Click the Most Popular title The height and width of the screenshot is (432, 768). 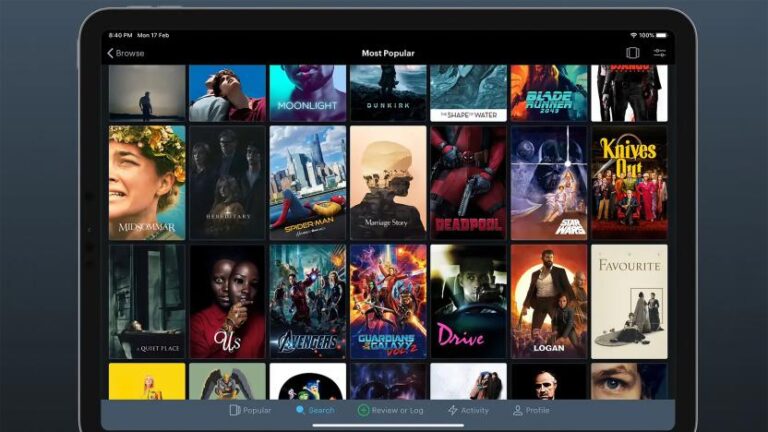pos(388,53)
